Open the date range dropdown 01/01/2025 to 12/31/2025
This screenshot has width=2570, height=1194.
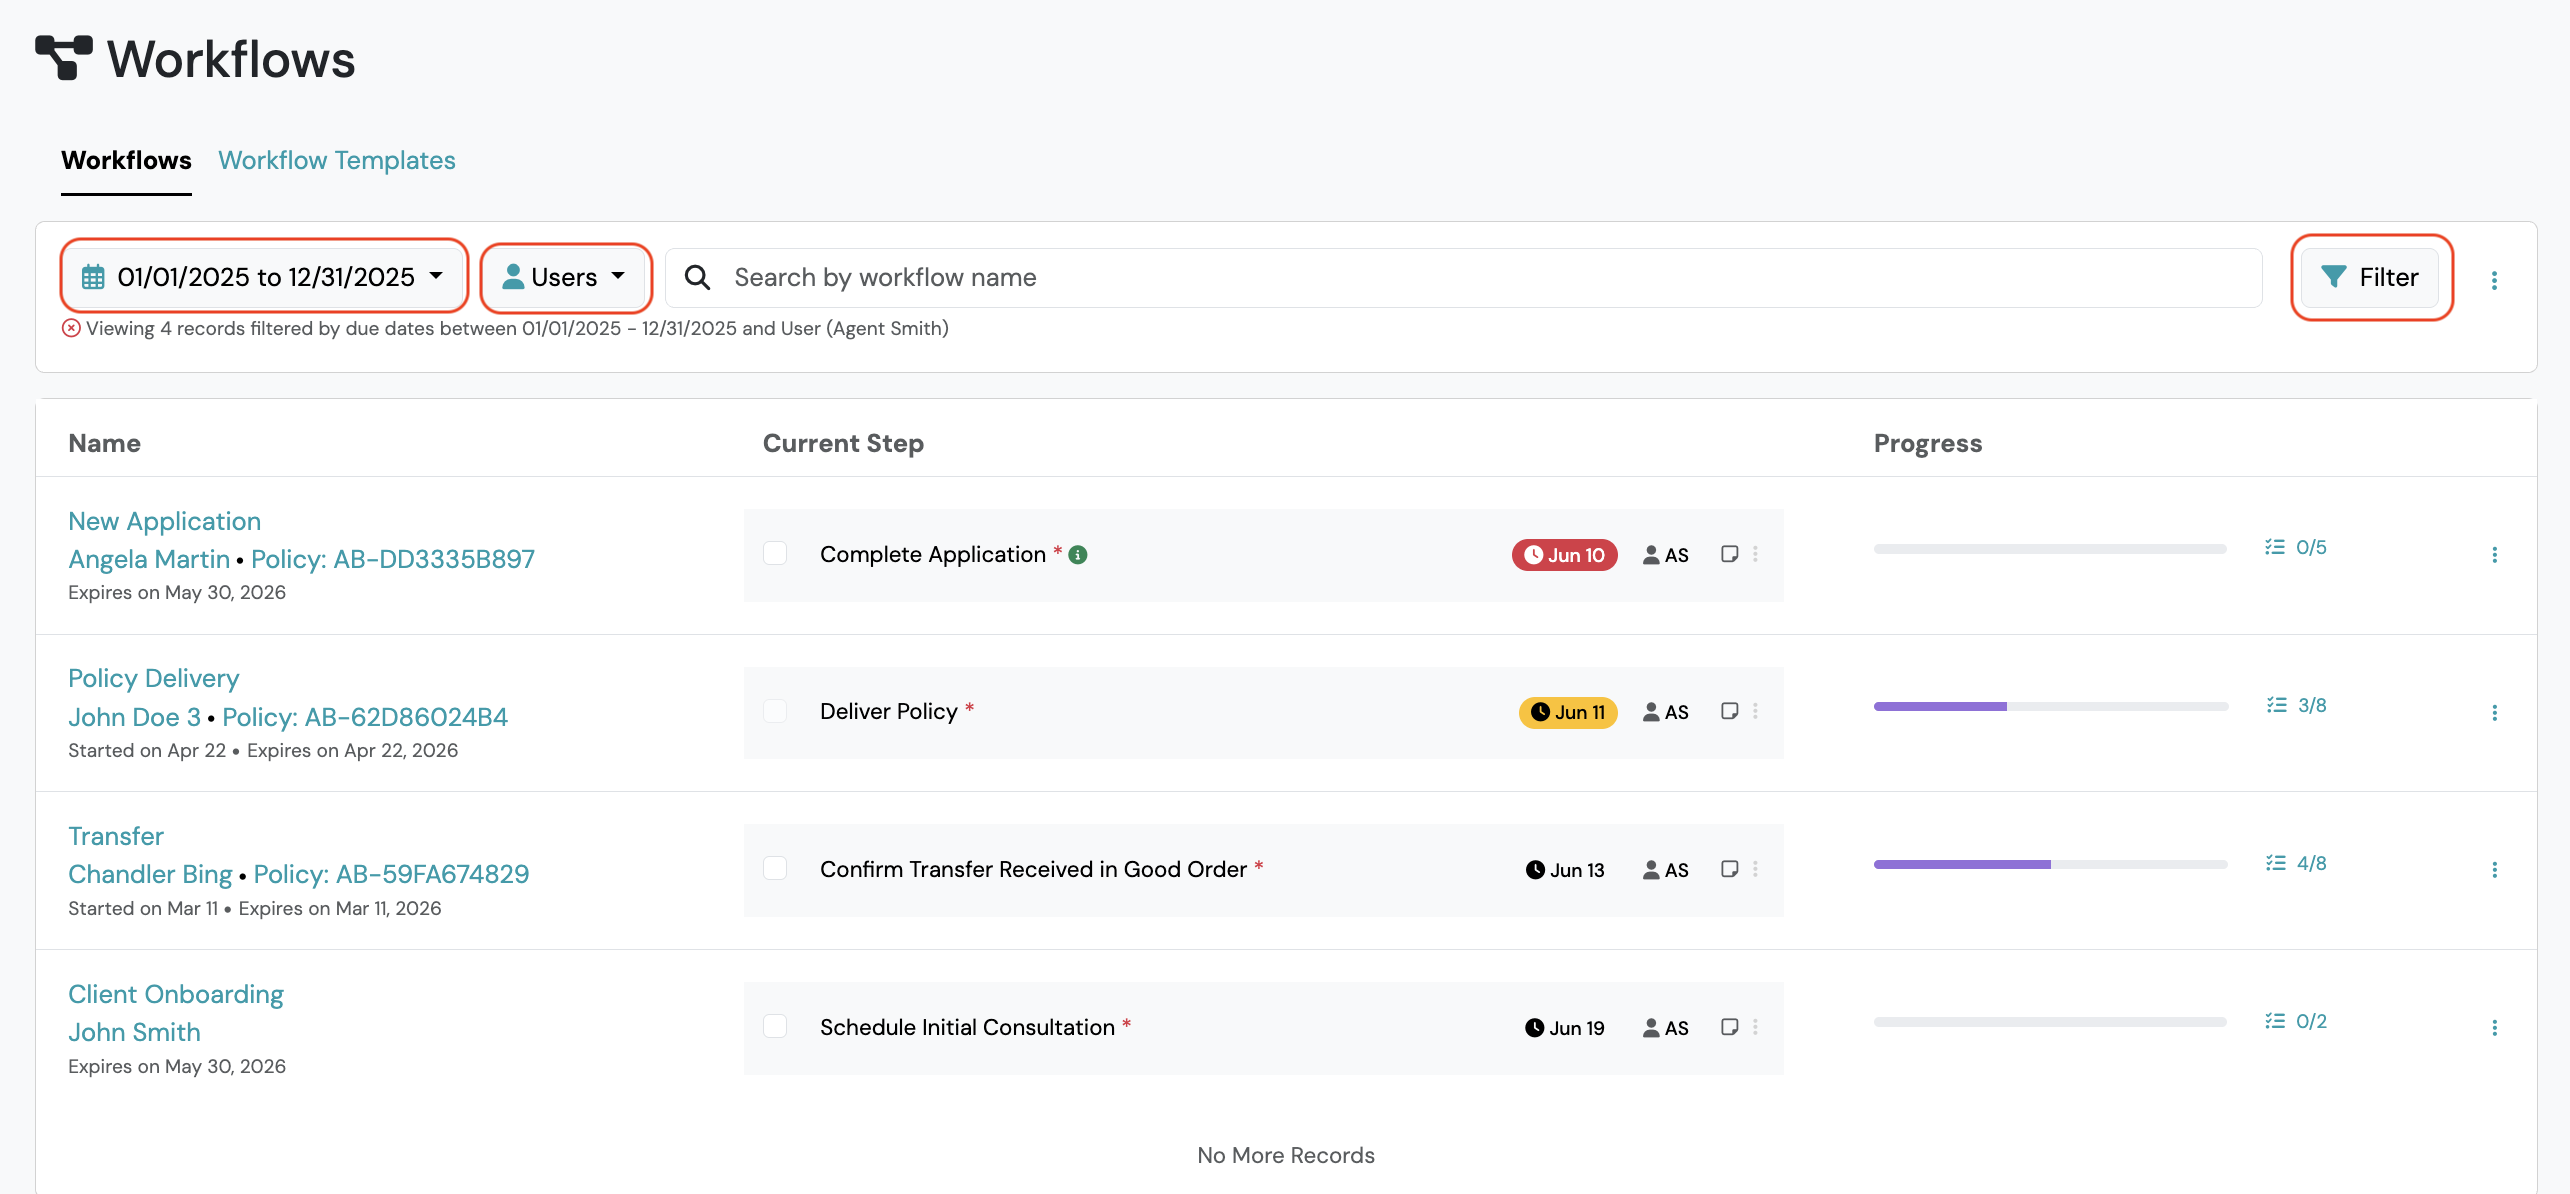264,277
